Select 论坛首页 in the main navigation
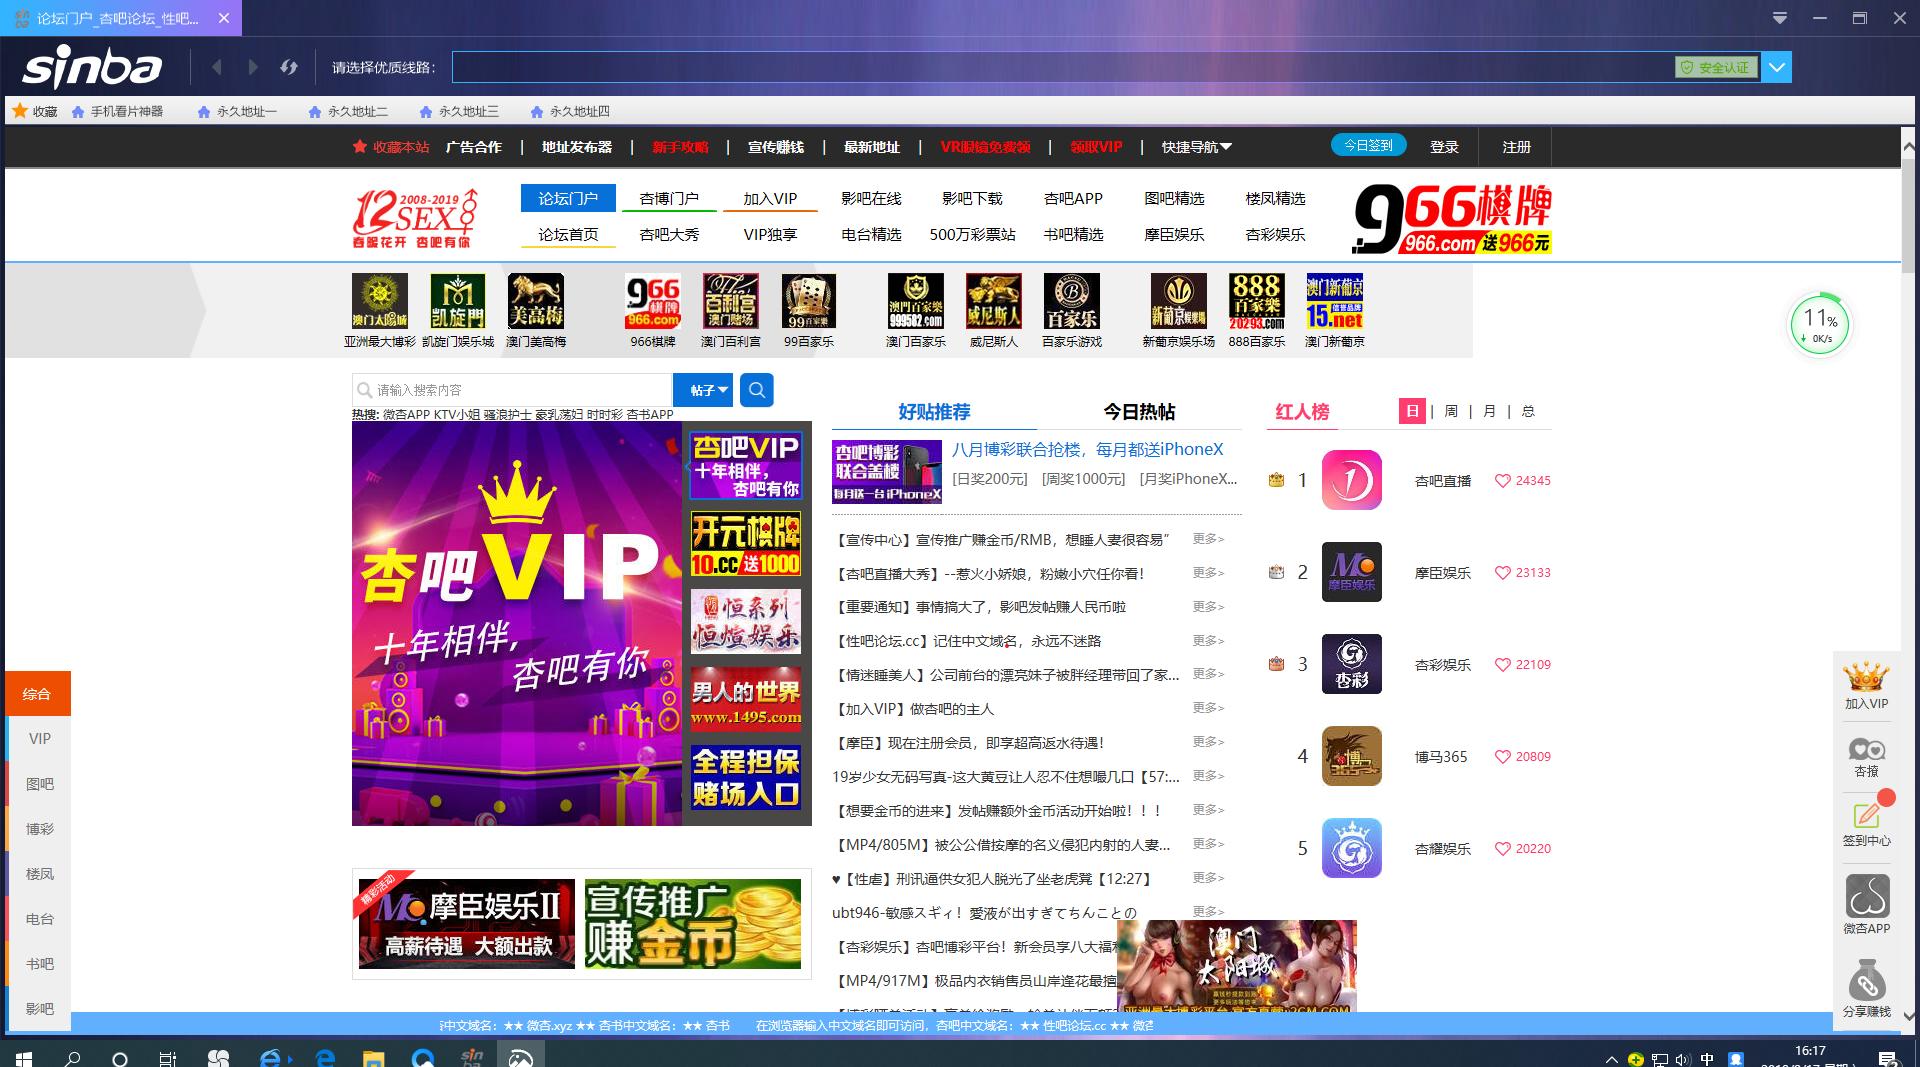This screenshot has width=1920, height=1067. click(568, 234)
